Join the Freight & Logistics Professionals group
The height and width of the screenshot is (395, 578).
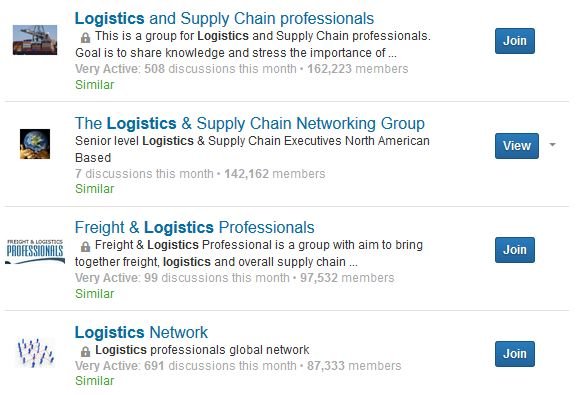coord(515,250)
